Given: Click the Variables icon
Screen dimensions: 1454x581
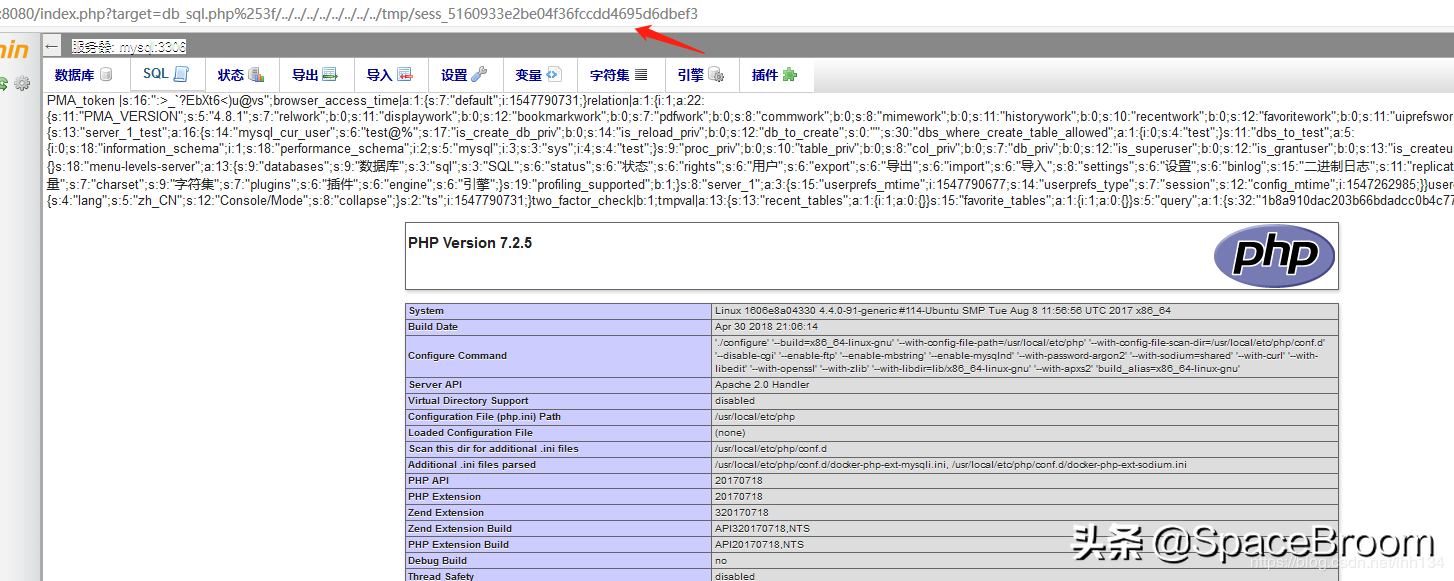Looking at the screenshot, I should point(556,74).
